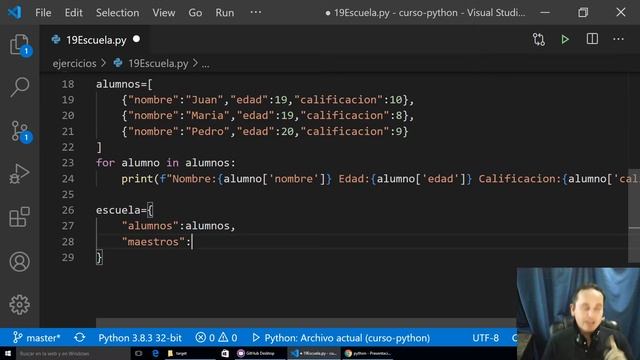Screen dimensions: 640x360
Task: Open Edge browser from taskbar
Action: (x=156, y=353)
